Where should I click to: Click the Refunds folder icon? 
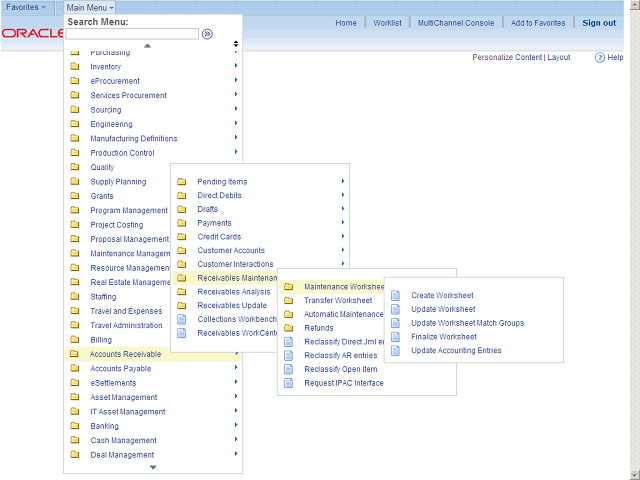(288, 328)
